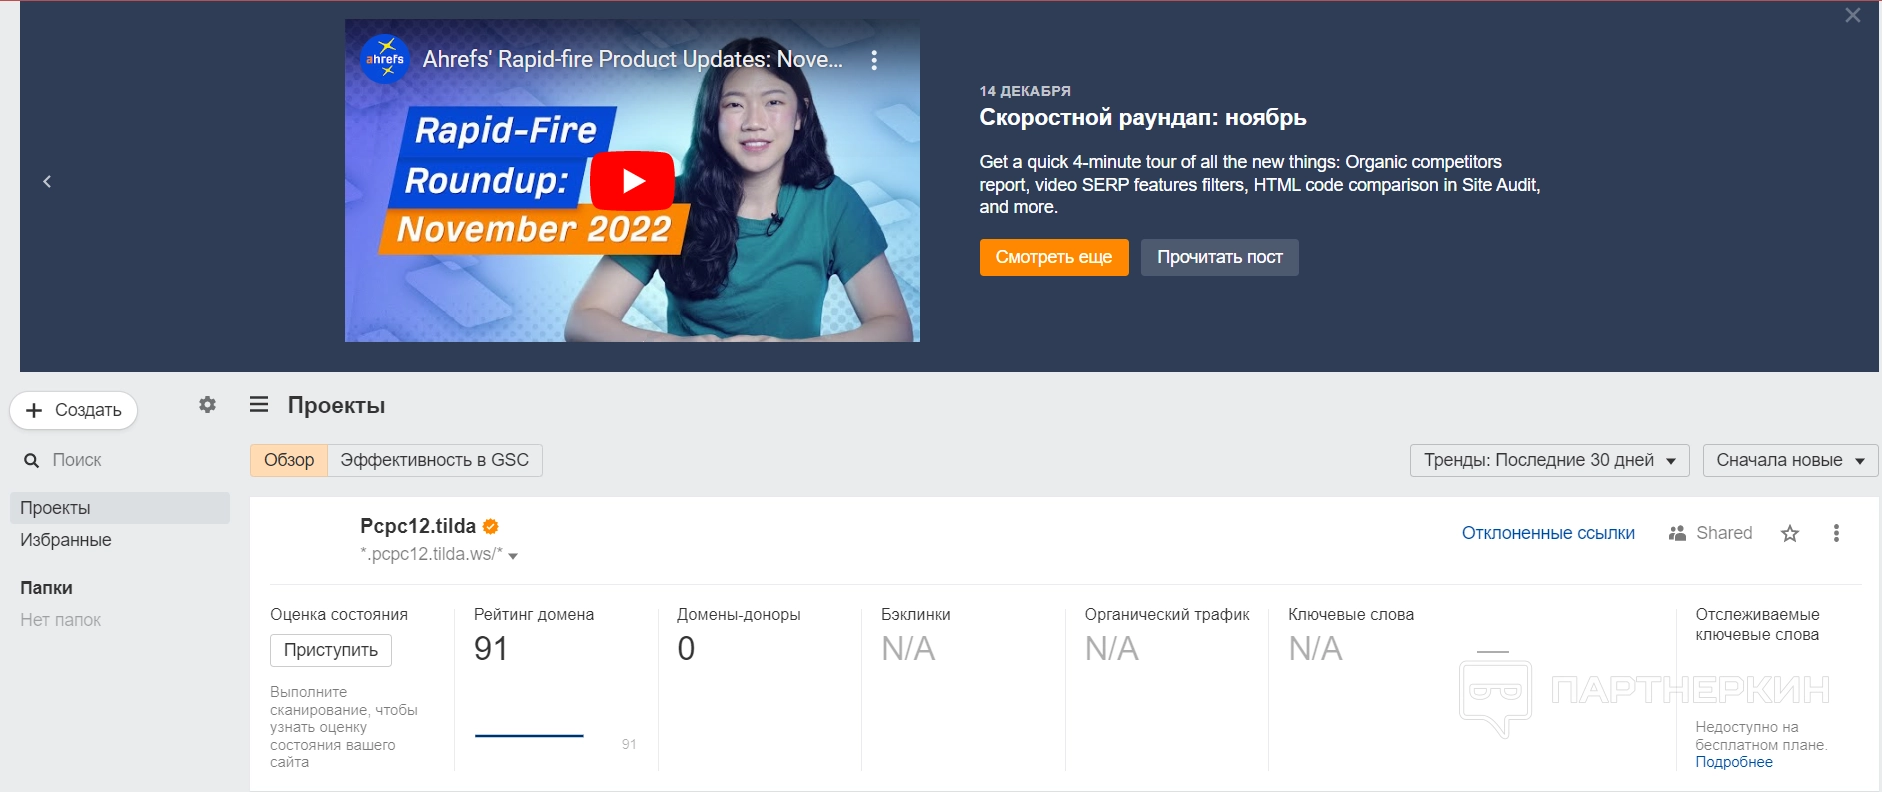Click the Ahrefs channel logo on video
1882x792 pixels.
(385, 59)
